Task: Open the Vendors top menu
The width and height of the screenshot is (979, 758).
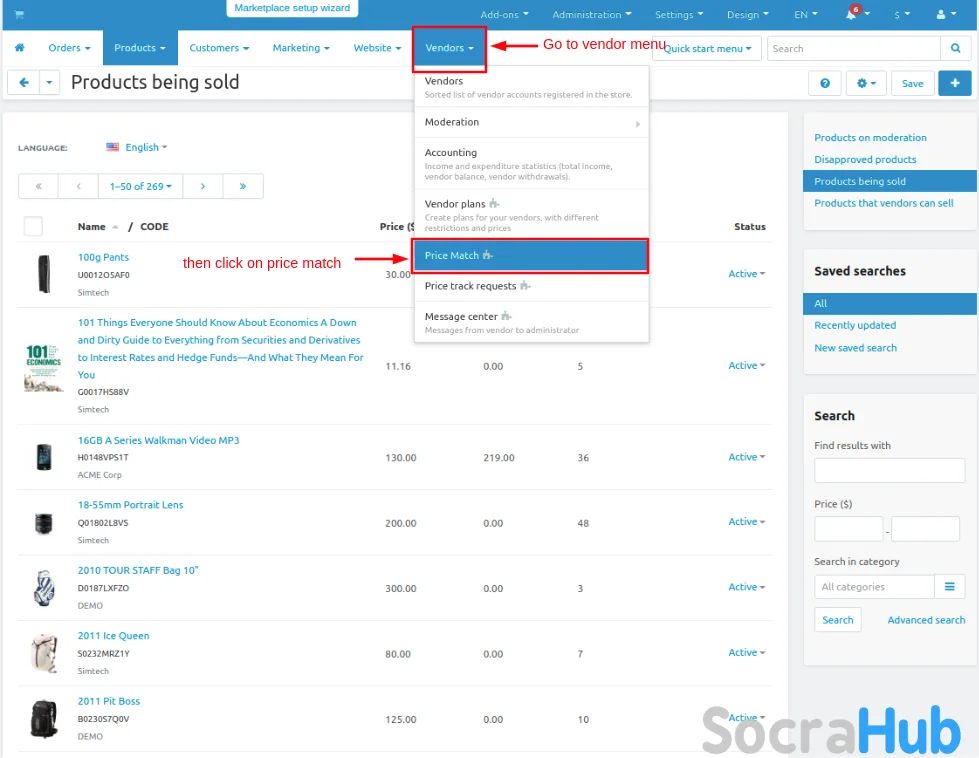Action: pyautogui.click(x=449, y=47)
